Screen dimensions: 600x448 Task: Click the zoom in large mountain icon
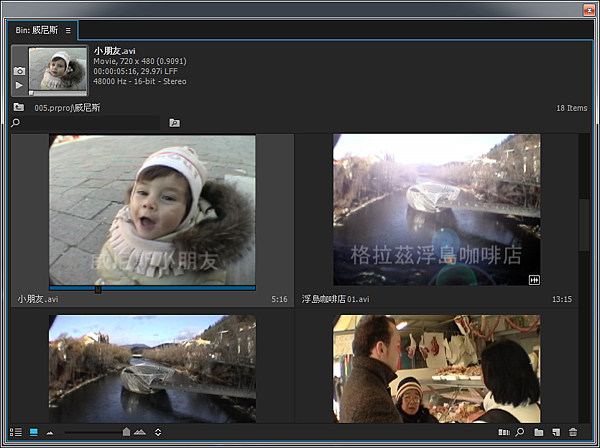click(x=140, y=432)
